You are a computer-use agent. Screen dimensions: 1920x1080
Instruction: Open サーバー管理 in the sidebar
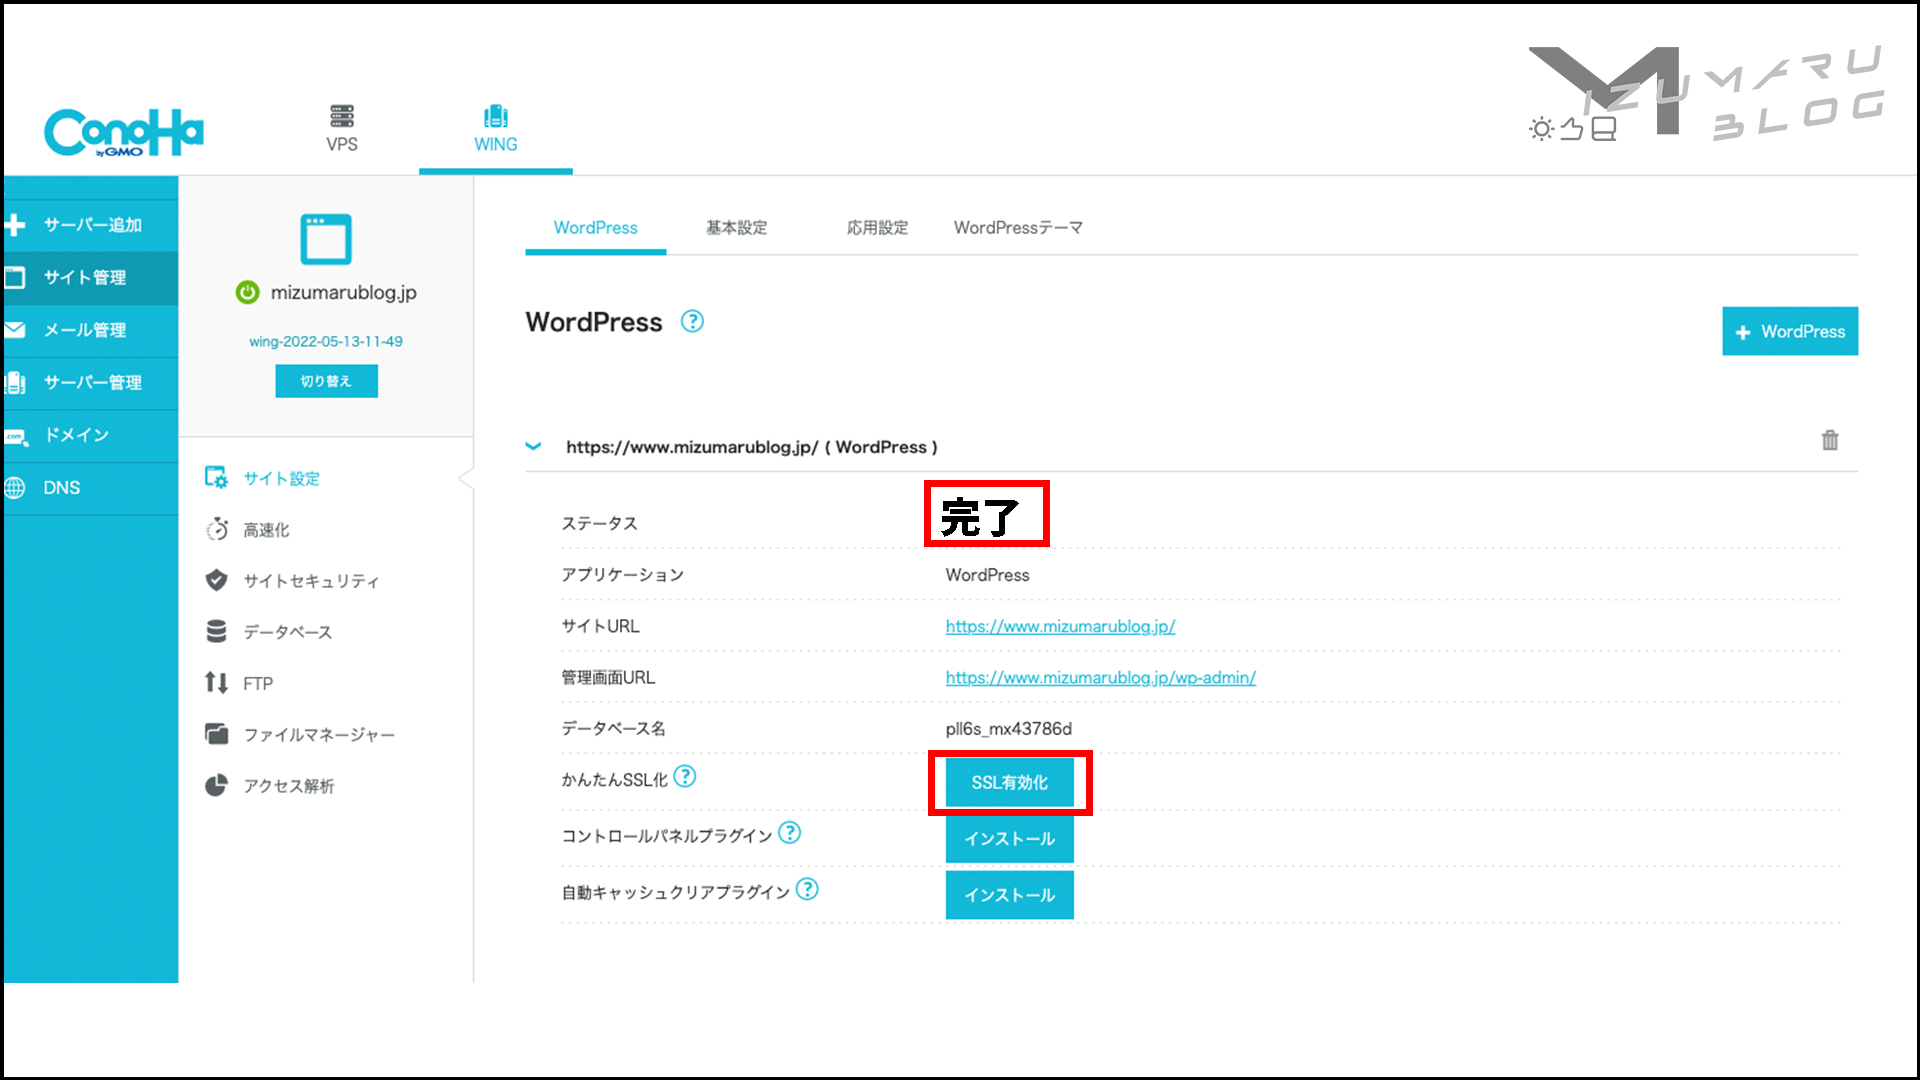pos(90,383)
